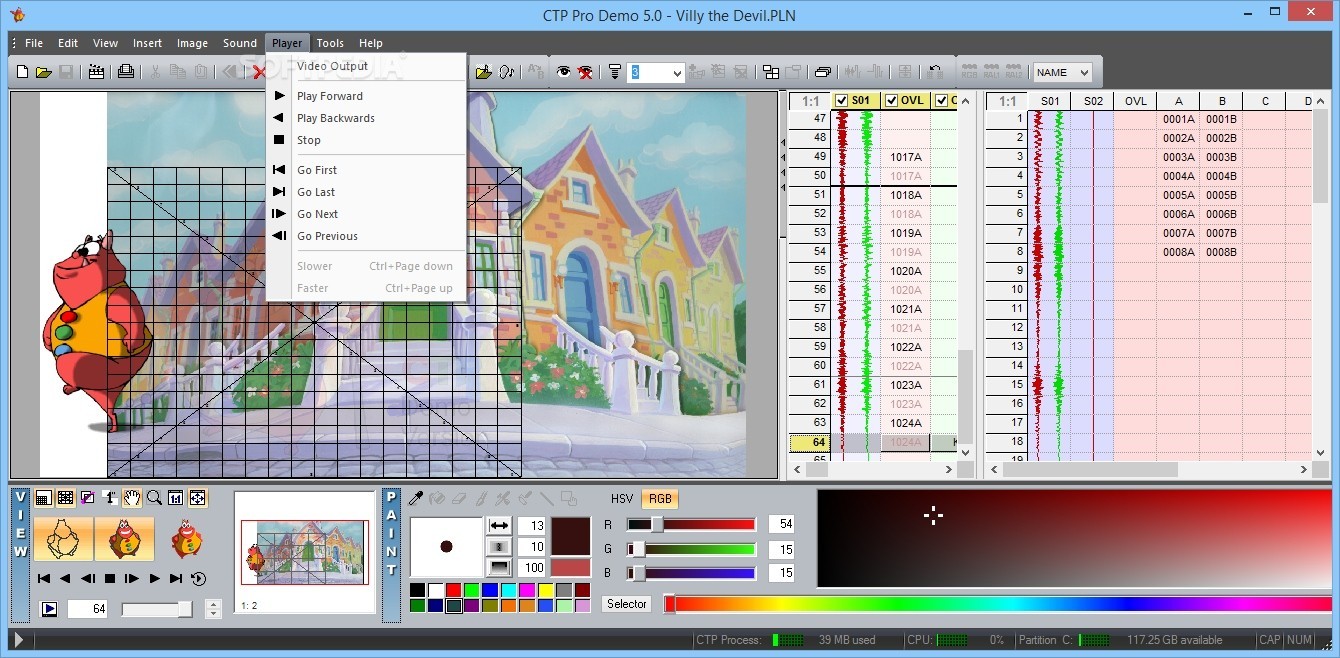Switch to the RGB color mode
Screen dimensions: 1340x658
pyautogui.click(x=660, y=498)
